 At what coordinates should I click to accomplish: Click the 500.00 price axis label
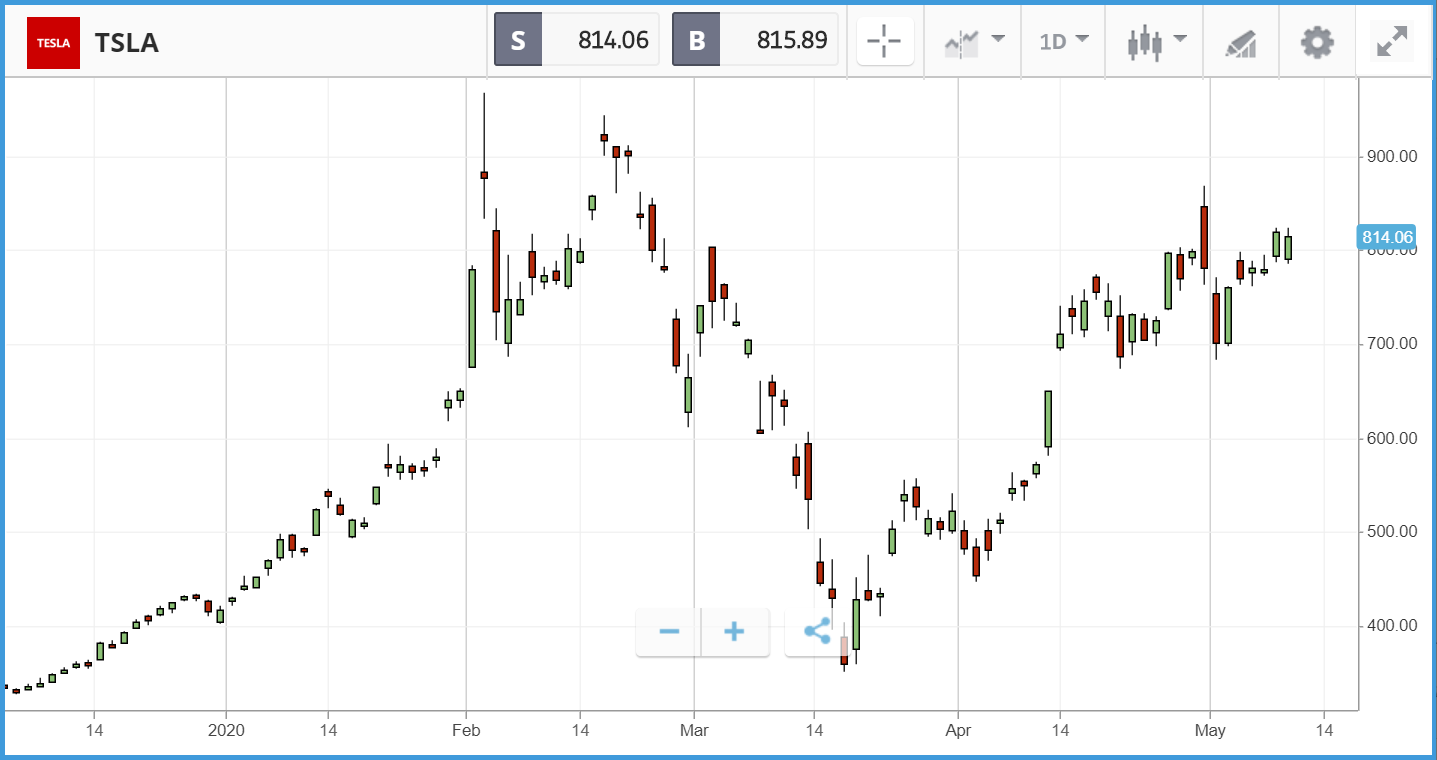pyautogui.click(x=1392, y=532)
